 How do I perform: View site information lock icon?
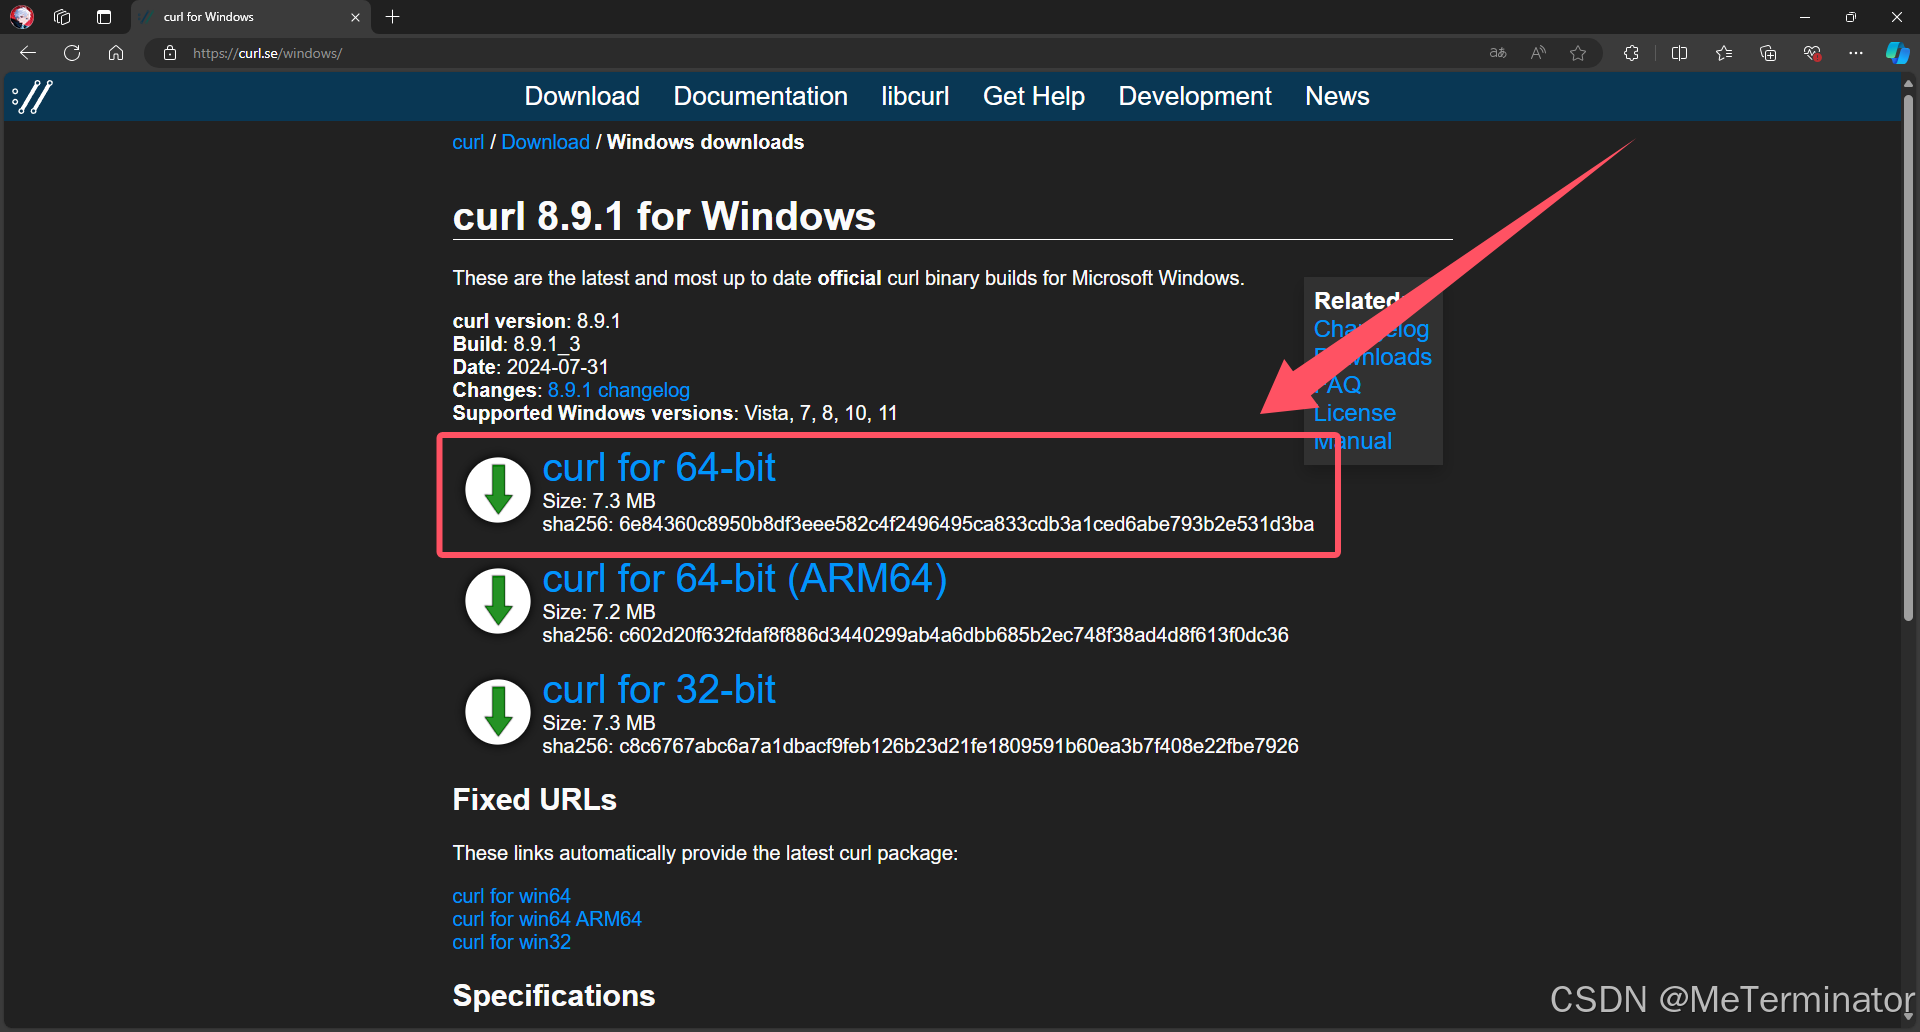(x=170, y=53)
